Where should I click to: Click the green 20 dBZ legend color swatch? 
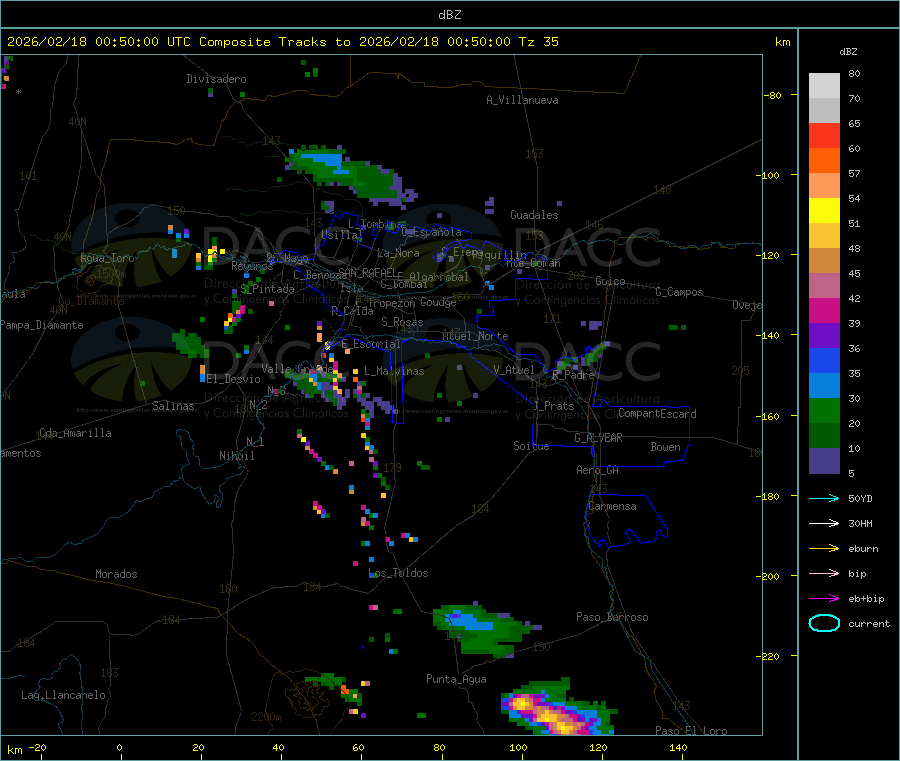pyautogui.click(x=824, y=410)
